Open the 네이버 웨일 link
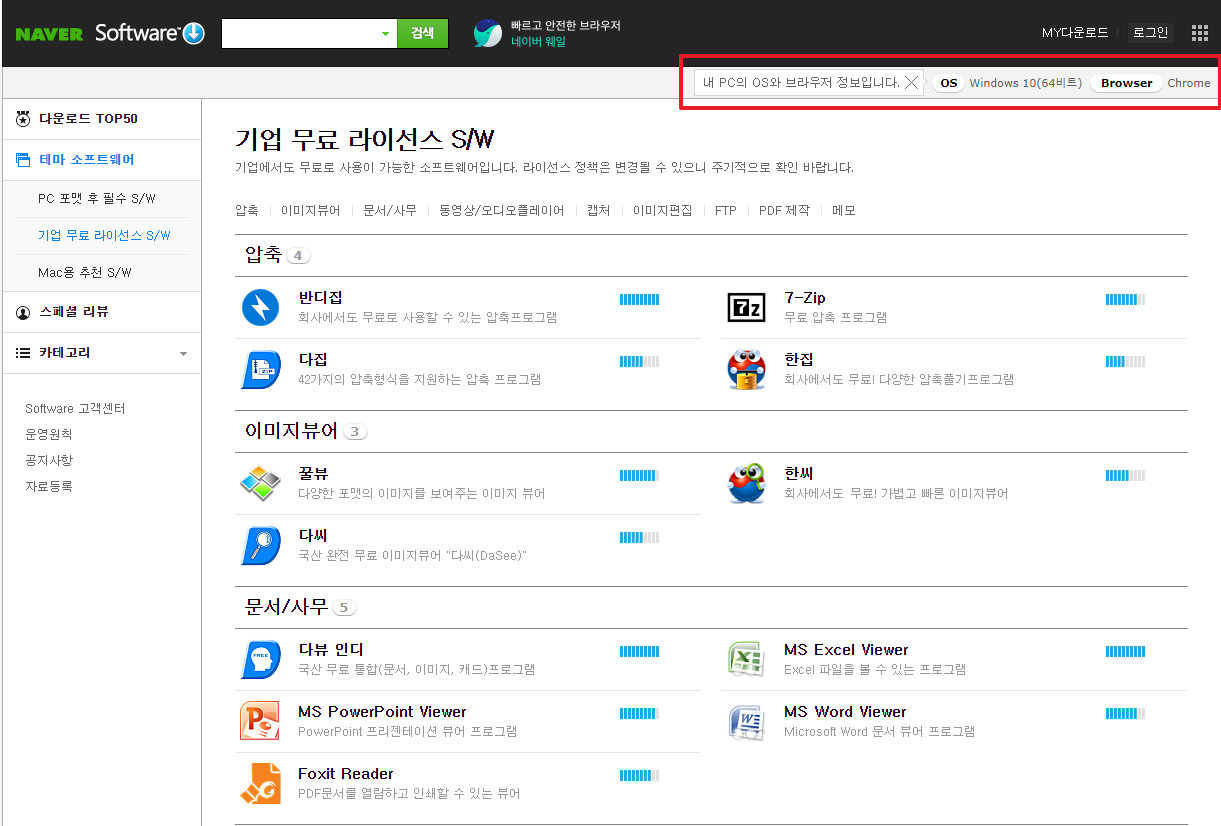1221x826 pixels. 538,42
